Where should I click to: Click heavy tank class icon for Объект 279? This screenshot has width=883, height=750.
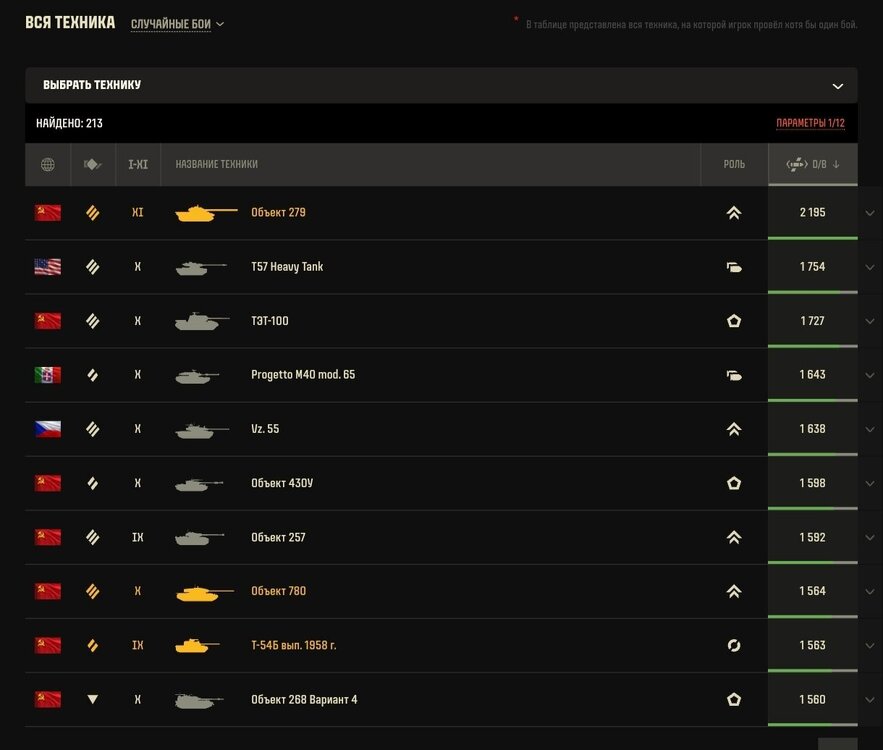click(x=93, y=213)
